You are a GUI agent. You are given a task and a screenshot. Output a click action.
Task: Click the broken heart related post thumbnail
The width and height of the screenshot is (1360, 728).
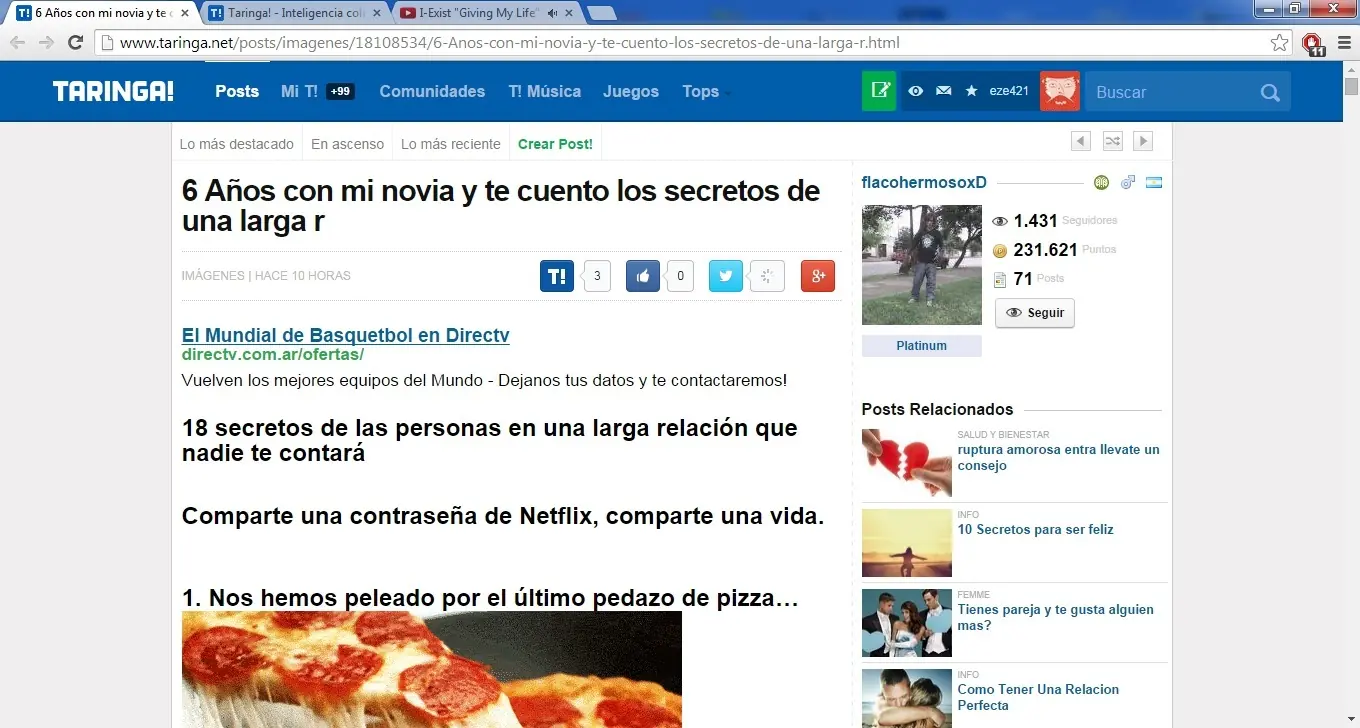click(907, 463)
